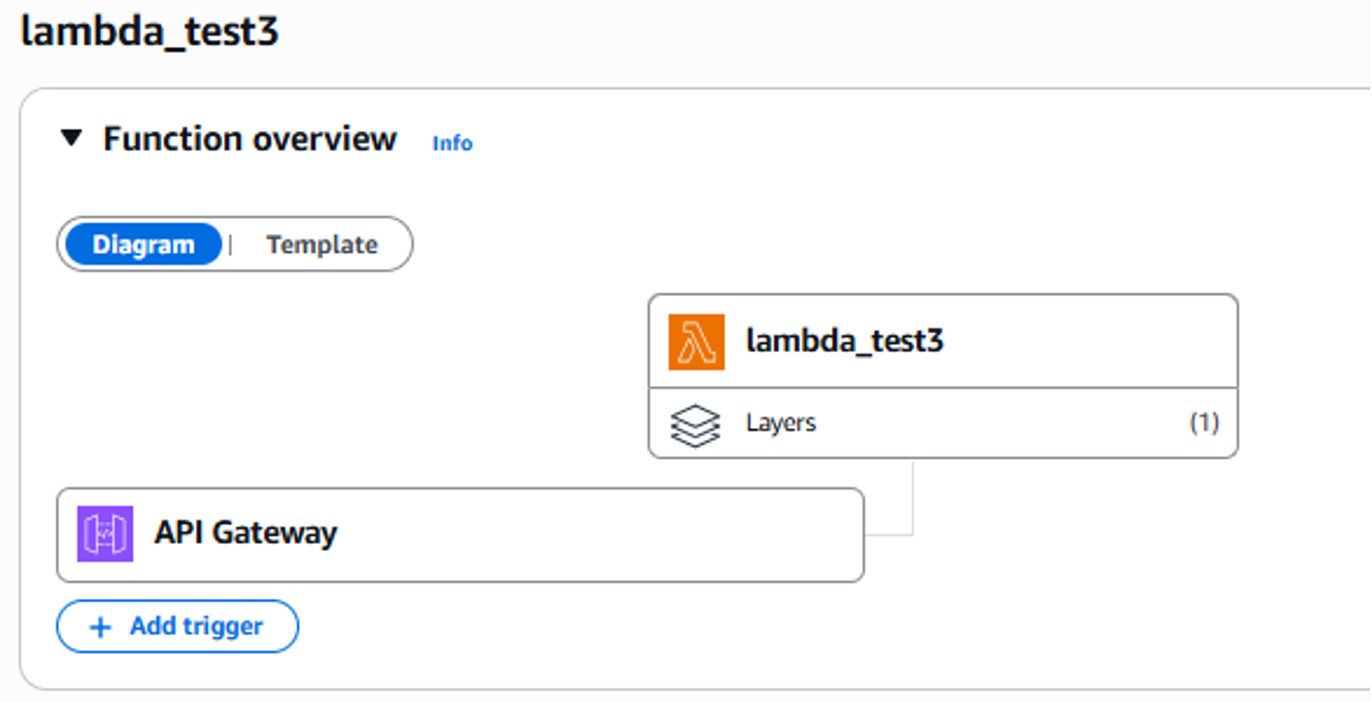Click the connector line between trigger and function

point(913,500)
